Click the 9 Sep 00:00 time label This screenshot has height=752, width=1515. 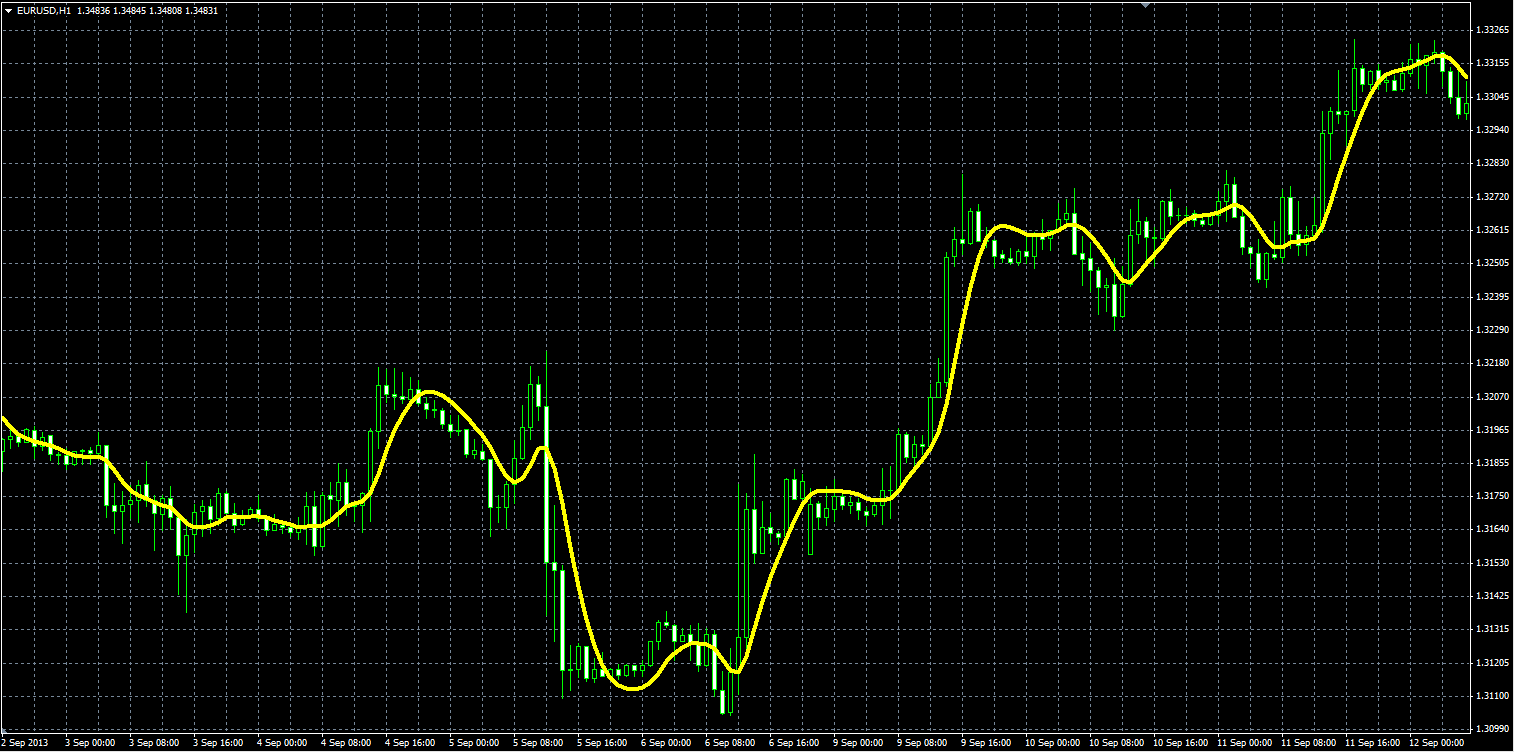(857, 743)
